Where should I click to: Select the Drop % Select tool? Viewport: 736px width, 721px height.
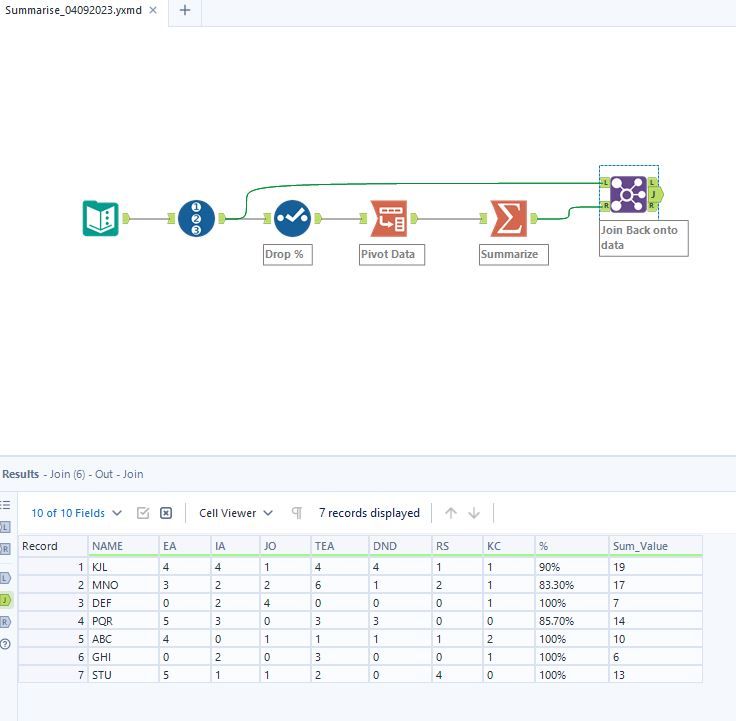(292, 218)
